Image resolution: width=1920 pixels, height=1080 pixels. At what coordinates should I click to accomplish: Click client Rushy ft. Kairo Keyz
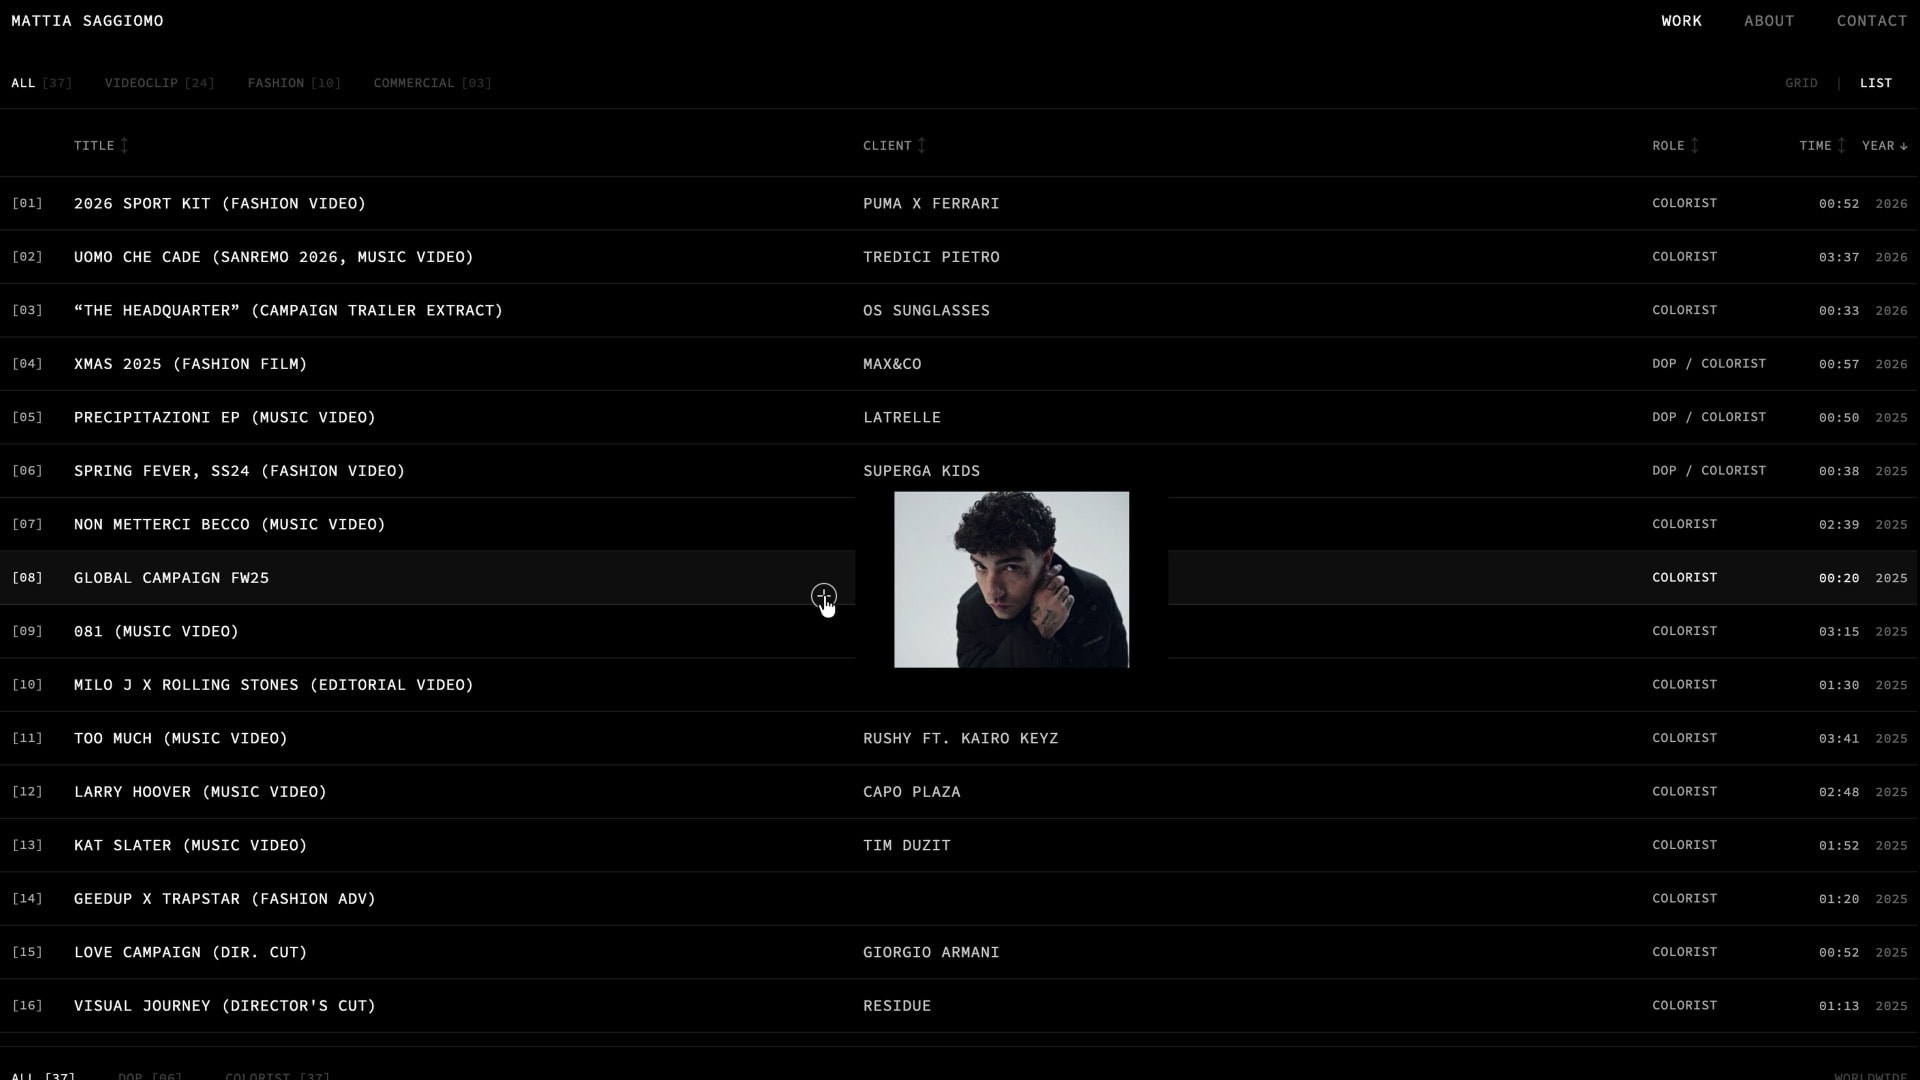(960, 739)
